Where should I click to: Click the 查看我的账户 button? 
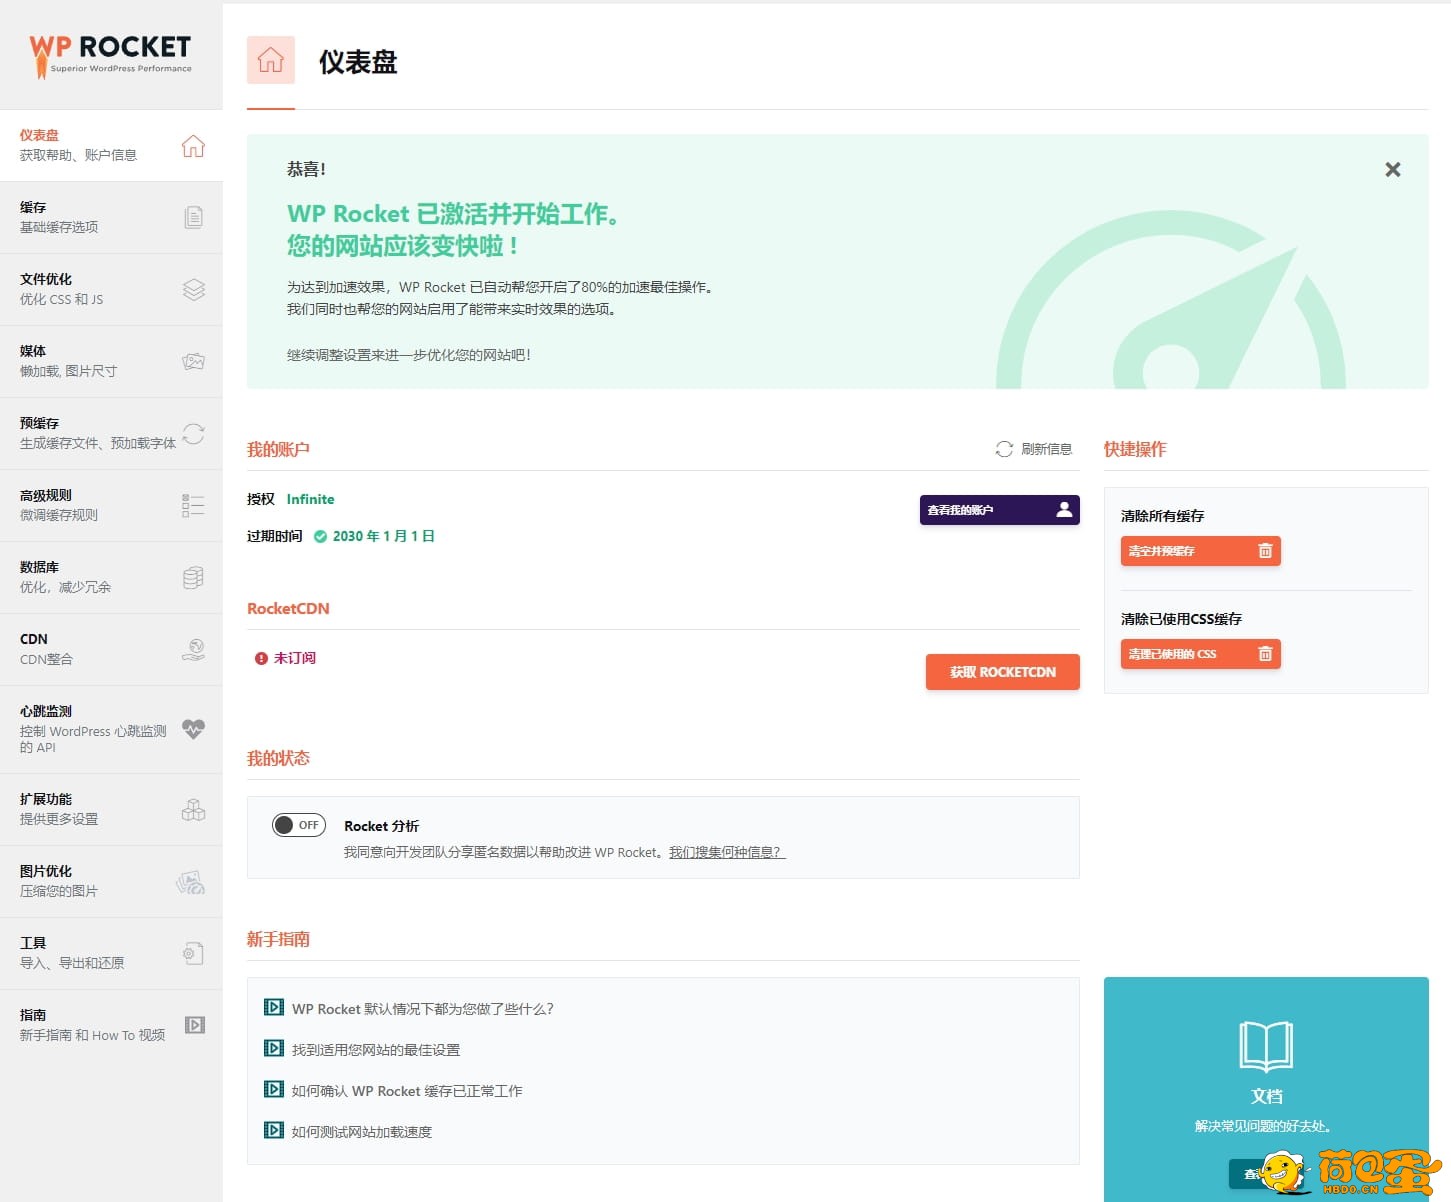(x=1000, y=510)
